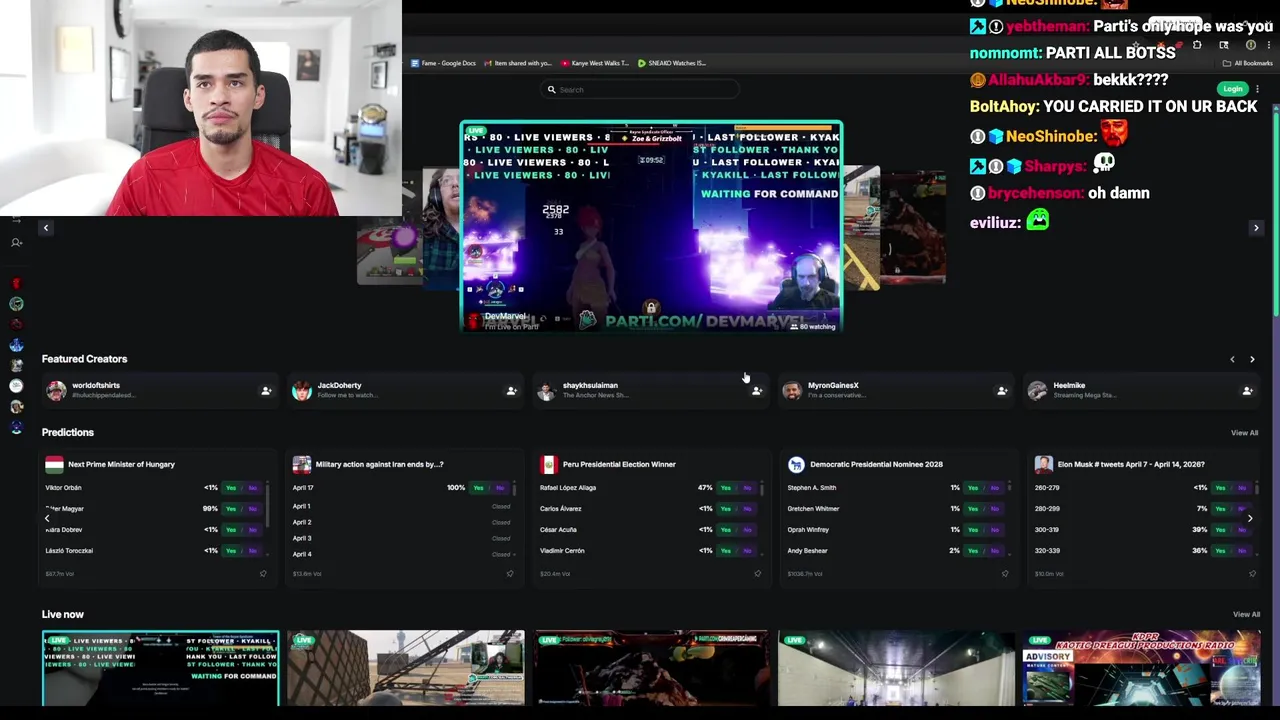Open the sidebar people search icon
The image size is (1280, 720).
(x=16, y=243)
